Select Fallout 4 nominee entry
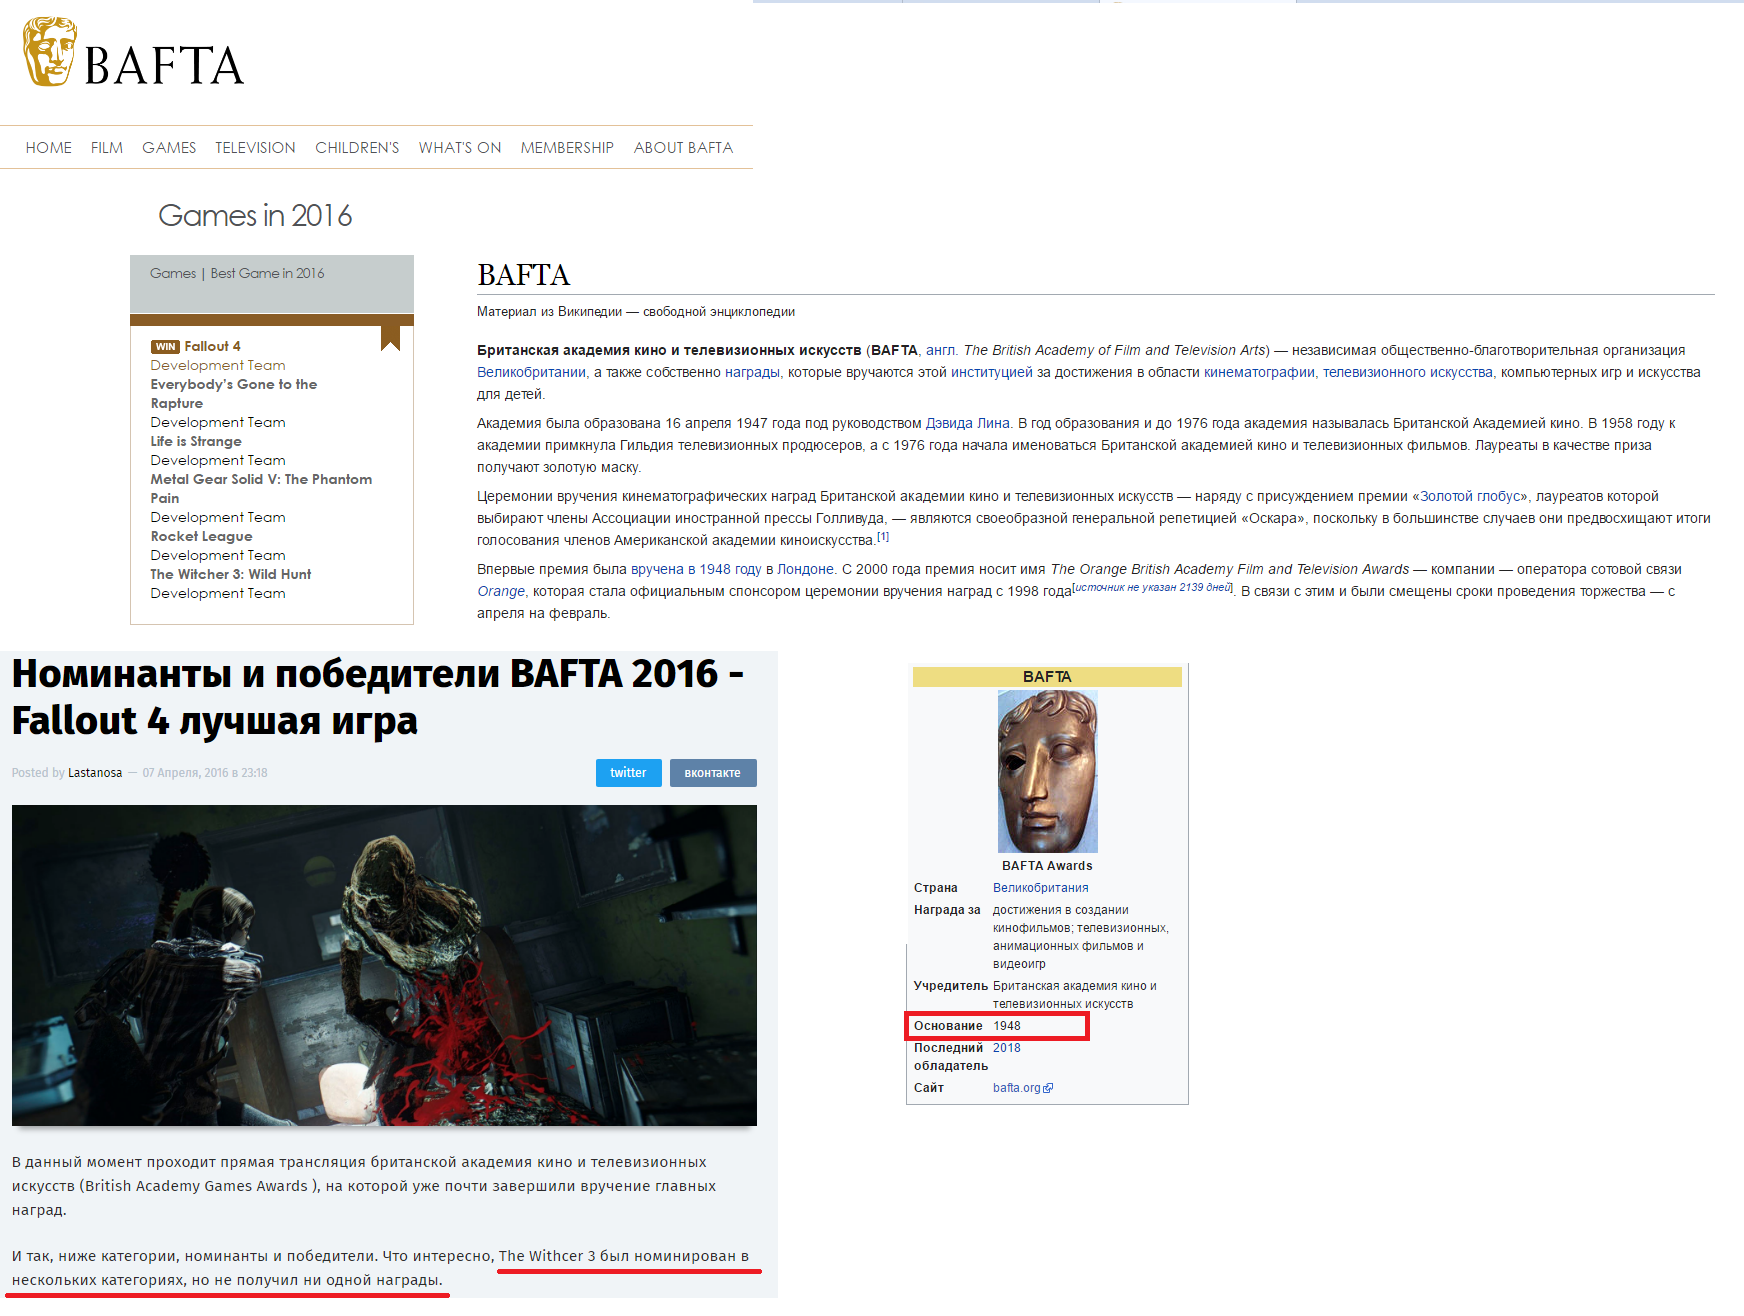The width and height of the screenshot is (1744, 1316). [x=212, y=346]
